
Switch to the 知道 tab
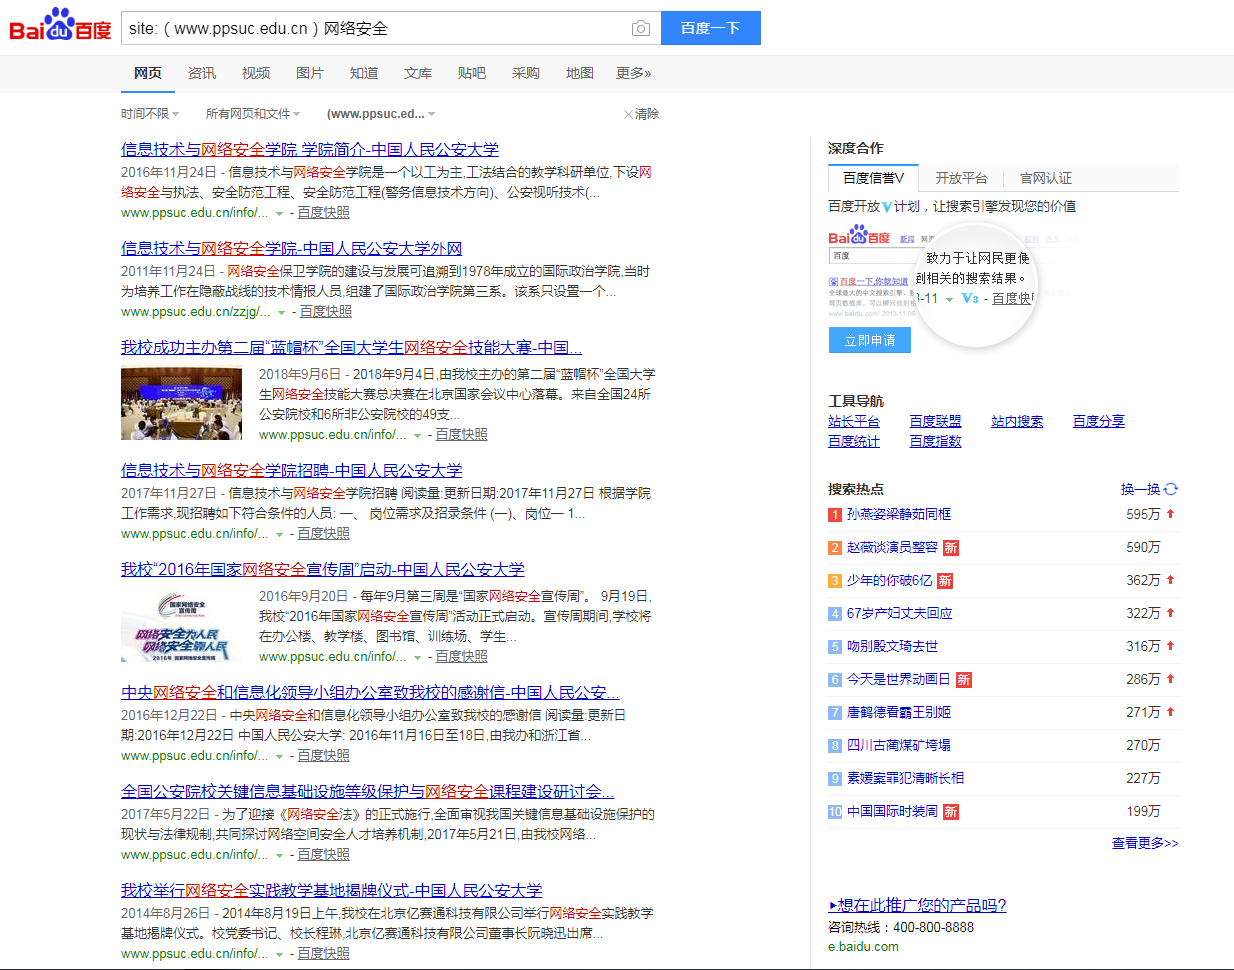click(364, 73)
